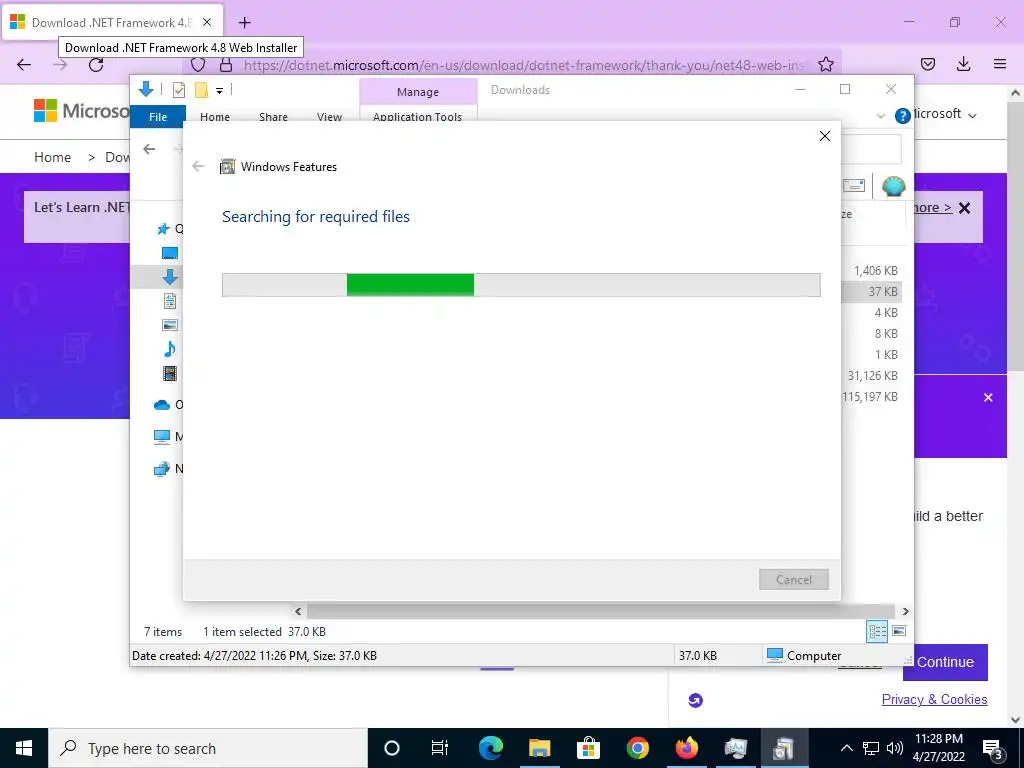Click Windows Features dialog back arrow

tap(199, 167)
